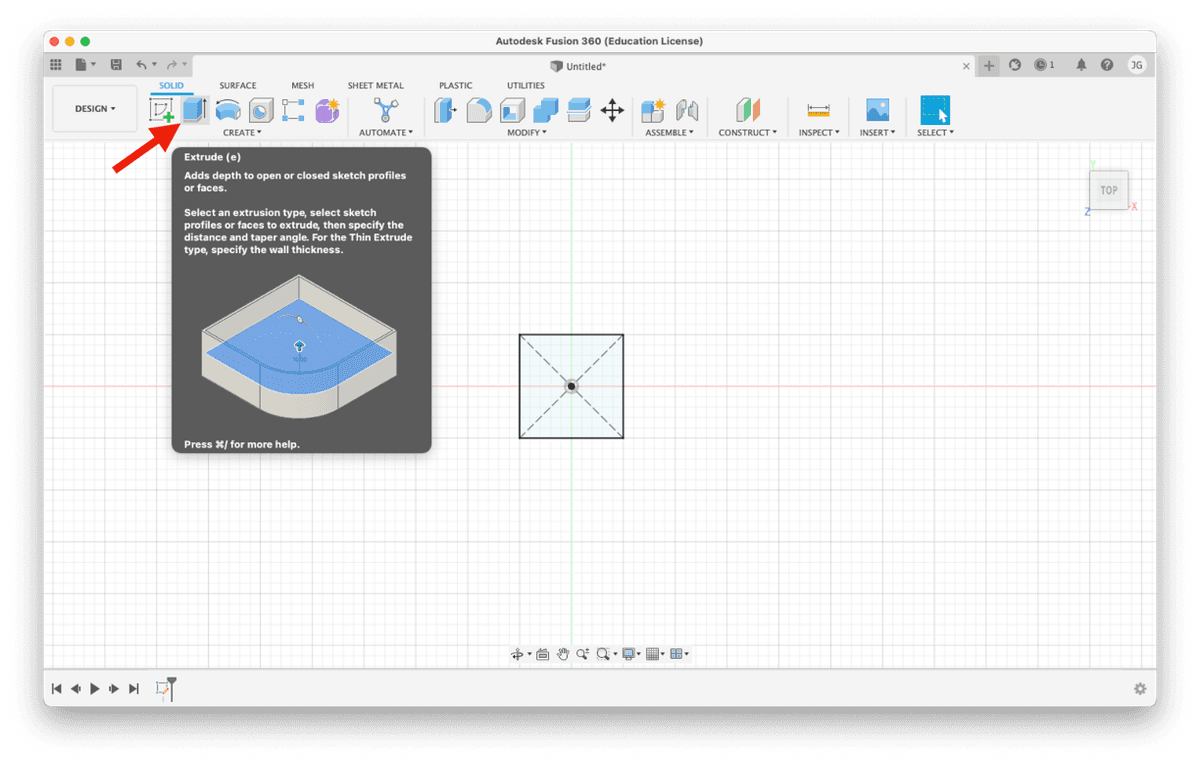Switch to the UTILITIES tab
Viewport: 1200px width, 765px height.
click(x=526, y=86)
